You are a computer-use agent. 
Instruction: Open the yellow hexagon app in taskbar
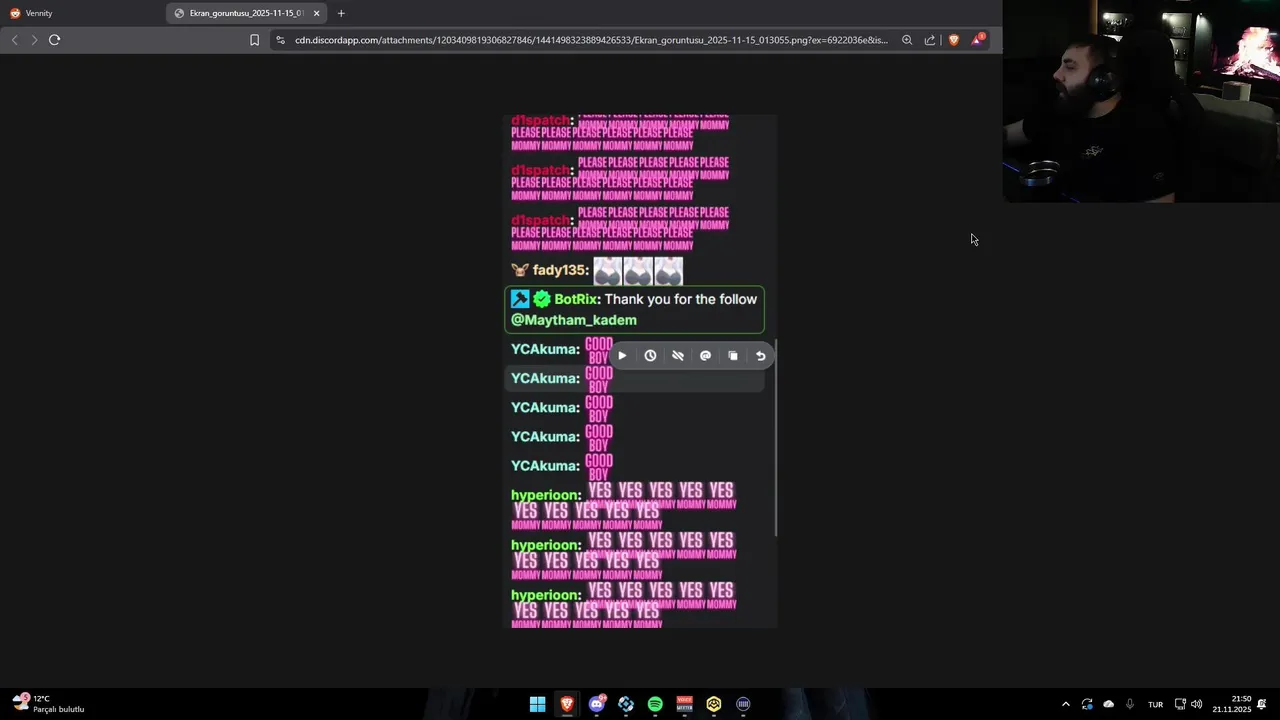[714, 704]
